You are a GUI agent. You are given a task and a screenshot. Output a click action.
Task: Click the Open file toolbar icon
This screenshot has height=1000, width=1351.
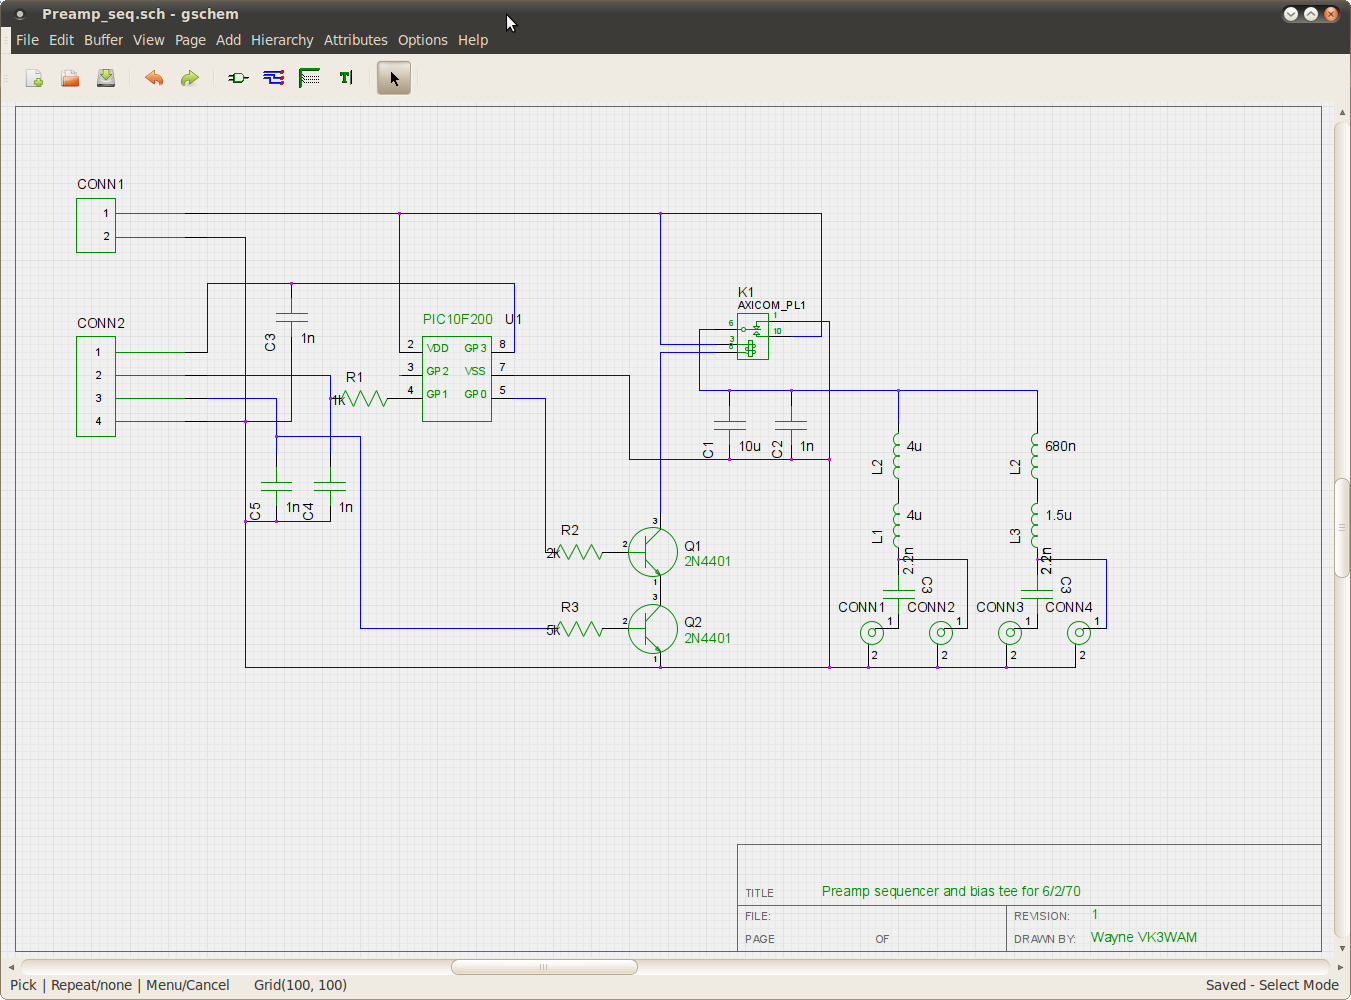(x=70, y=78)
